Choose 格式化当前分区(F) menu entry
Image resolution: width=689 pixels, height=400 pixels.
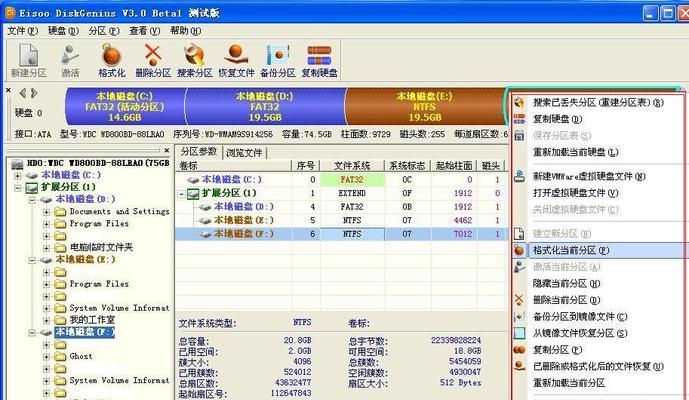pos(598,250)
